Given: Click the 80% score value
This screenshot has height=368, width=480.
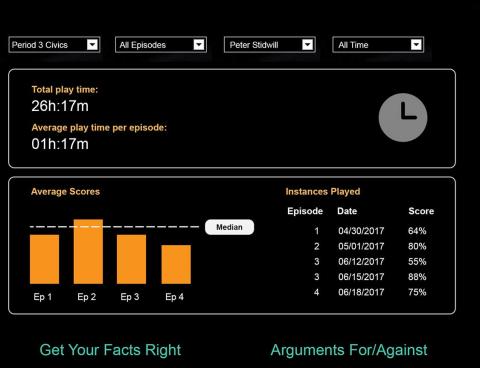Looking at the screenshot, I should pyautogui.click(x=417, y=246).
